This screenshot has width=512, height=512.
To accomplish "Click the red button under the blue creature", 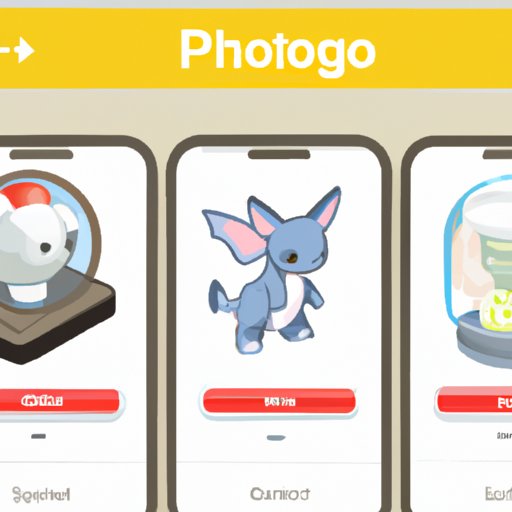I will [279, 401].
